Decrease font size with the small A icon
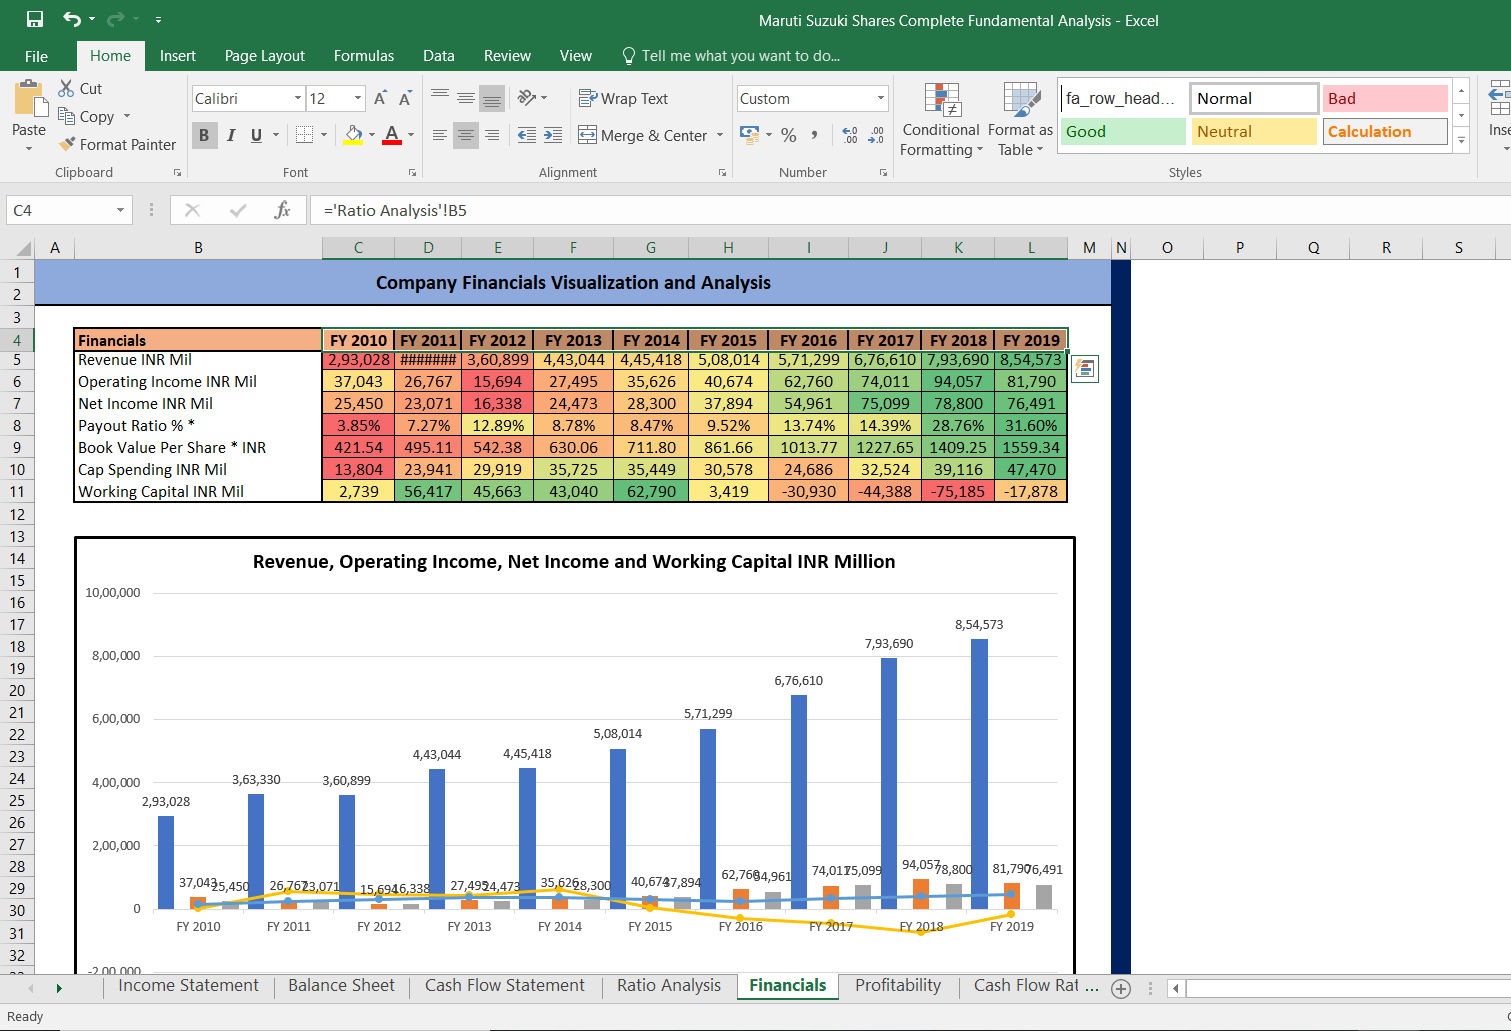Screen dimensions: 1511x1031 coord(405,98)
